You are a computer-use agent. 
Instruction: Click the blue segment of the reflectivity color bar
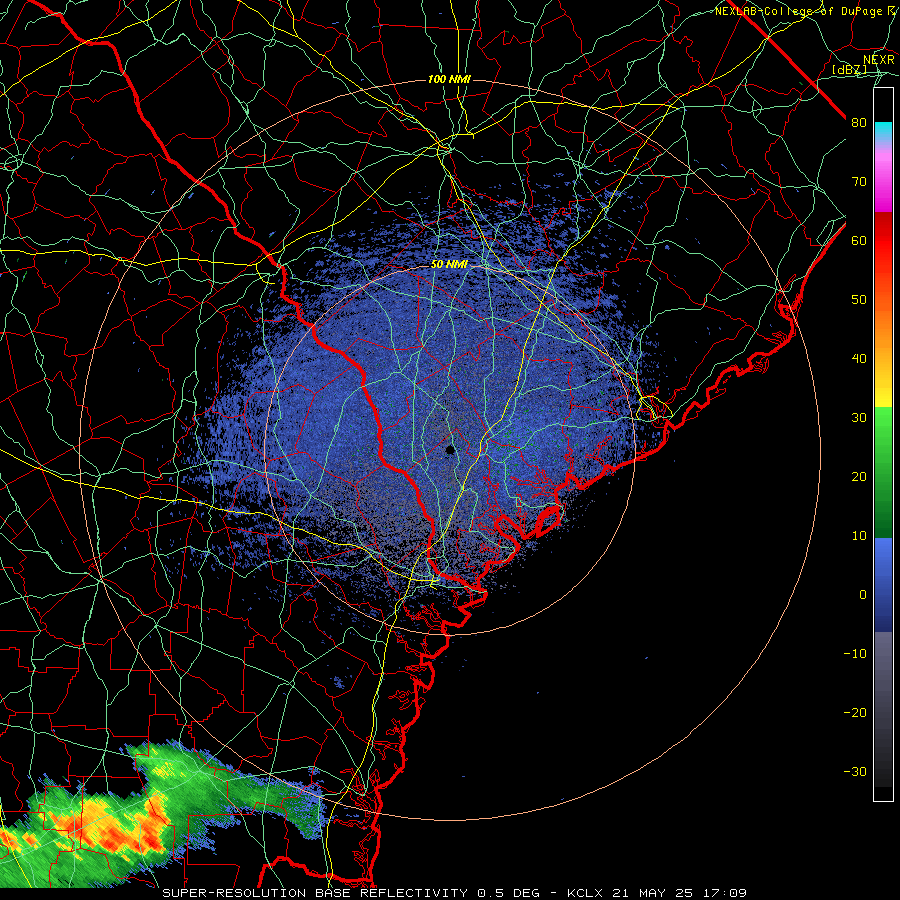[883, 584]
